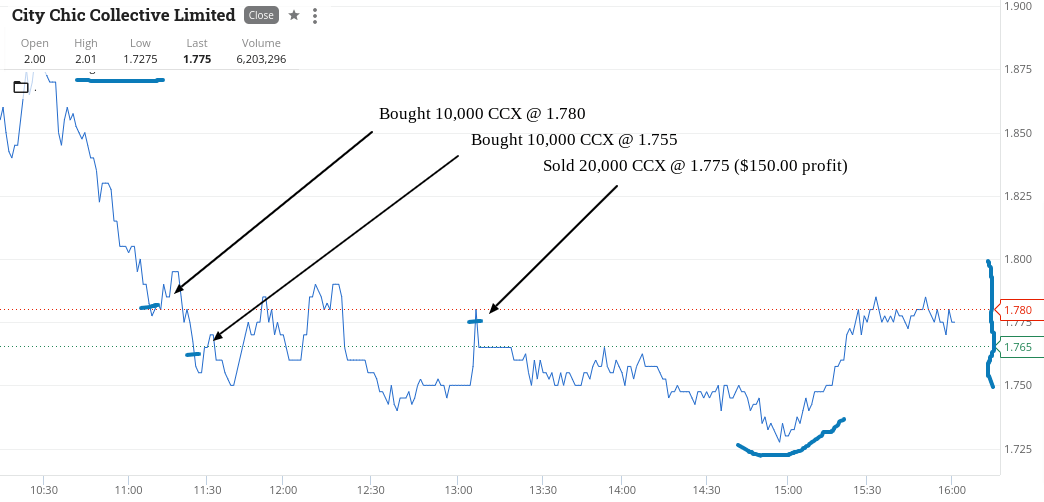The height and width of the screenshot is (502, 1044).
Task: Click the 1.800 price axis label
Action: point(1017,259)
